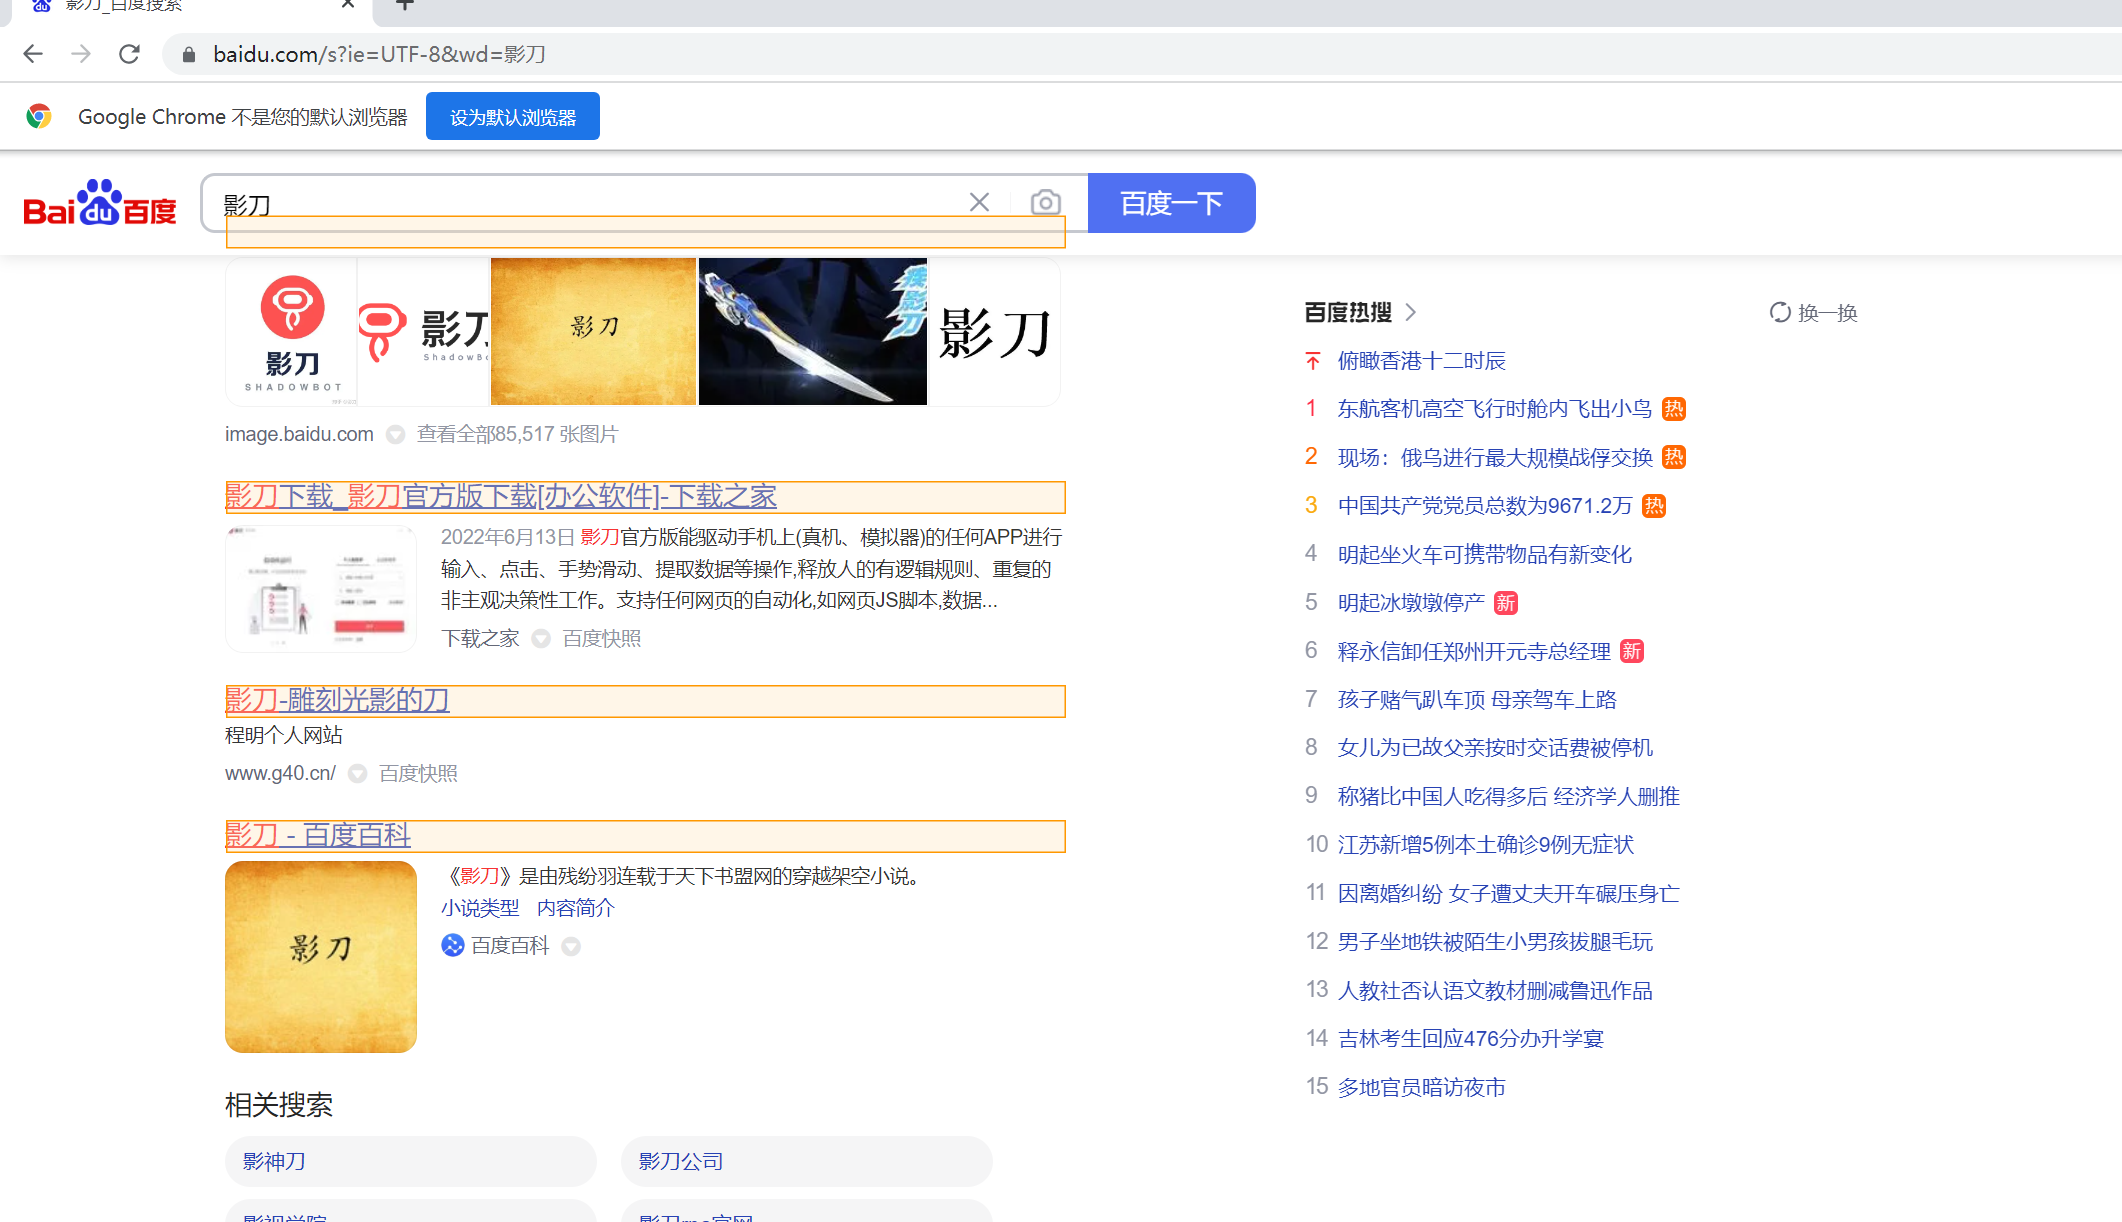Open red ShadowBot logo image thumbnail
The width and height of the screenshot is (2122, 1222).
click(x=291, y=331)
